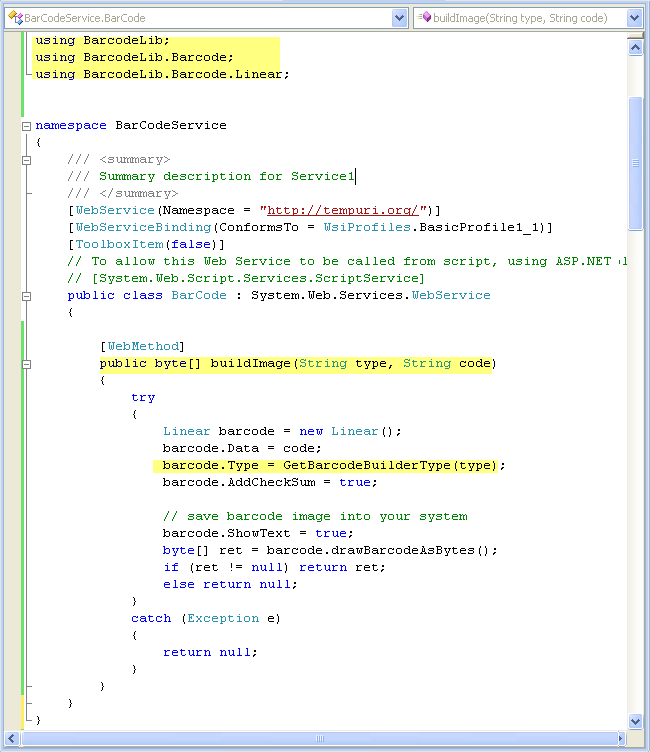Click the BasicProfile1_1 text
This screenshot has width=650, height=752.
478,227
